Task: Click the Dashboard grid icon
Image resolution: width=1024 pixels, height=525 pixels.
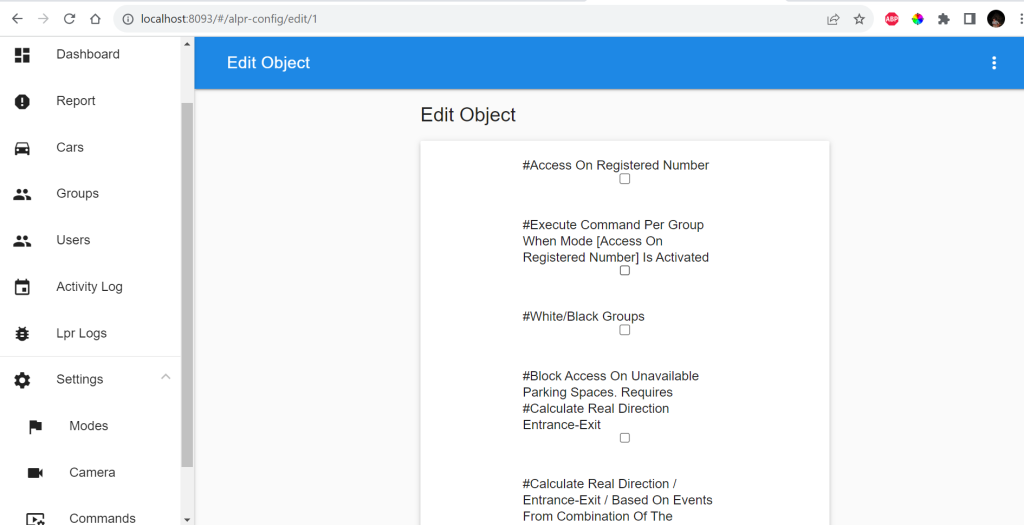Action: point(22,56)
